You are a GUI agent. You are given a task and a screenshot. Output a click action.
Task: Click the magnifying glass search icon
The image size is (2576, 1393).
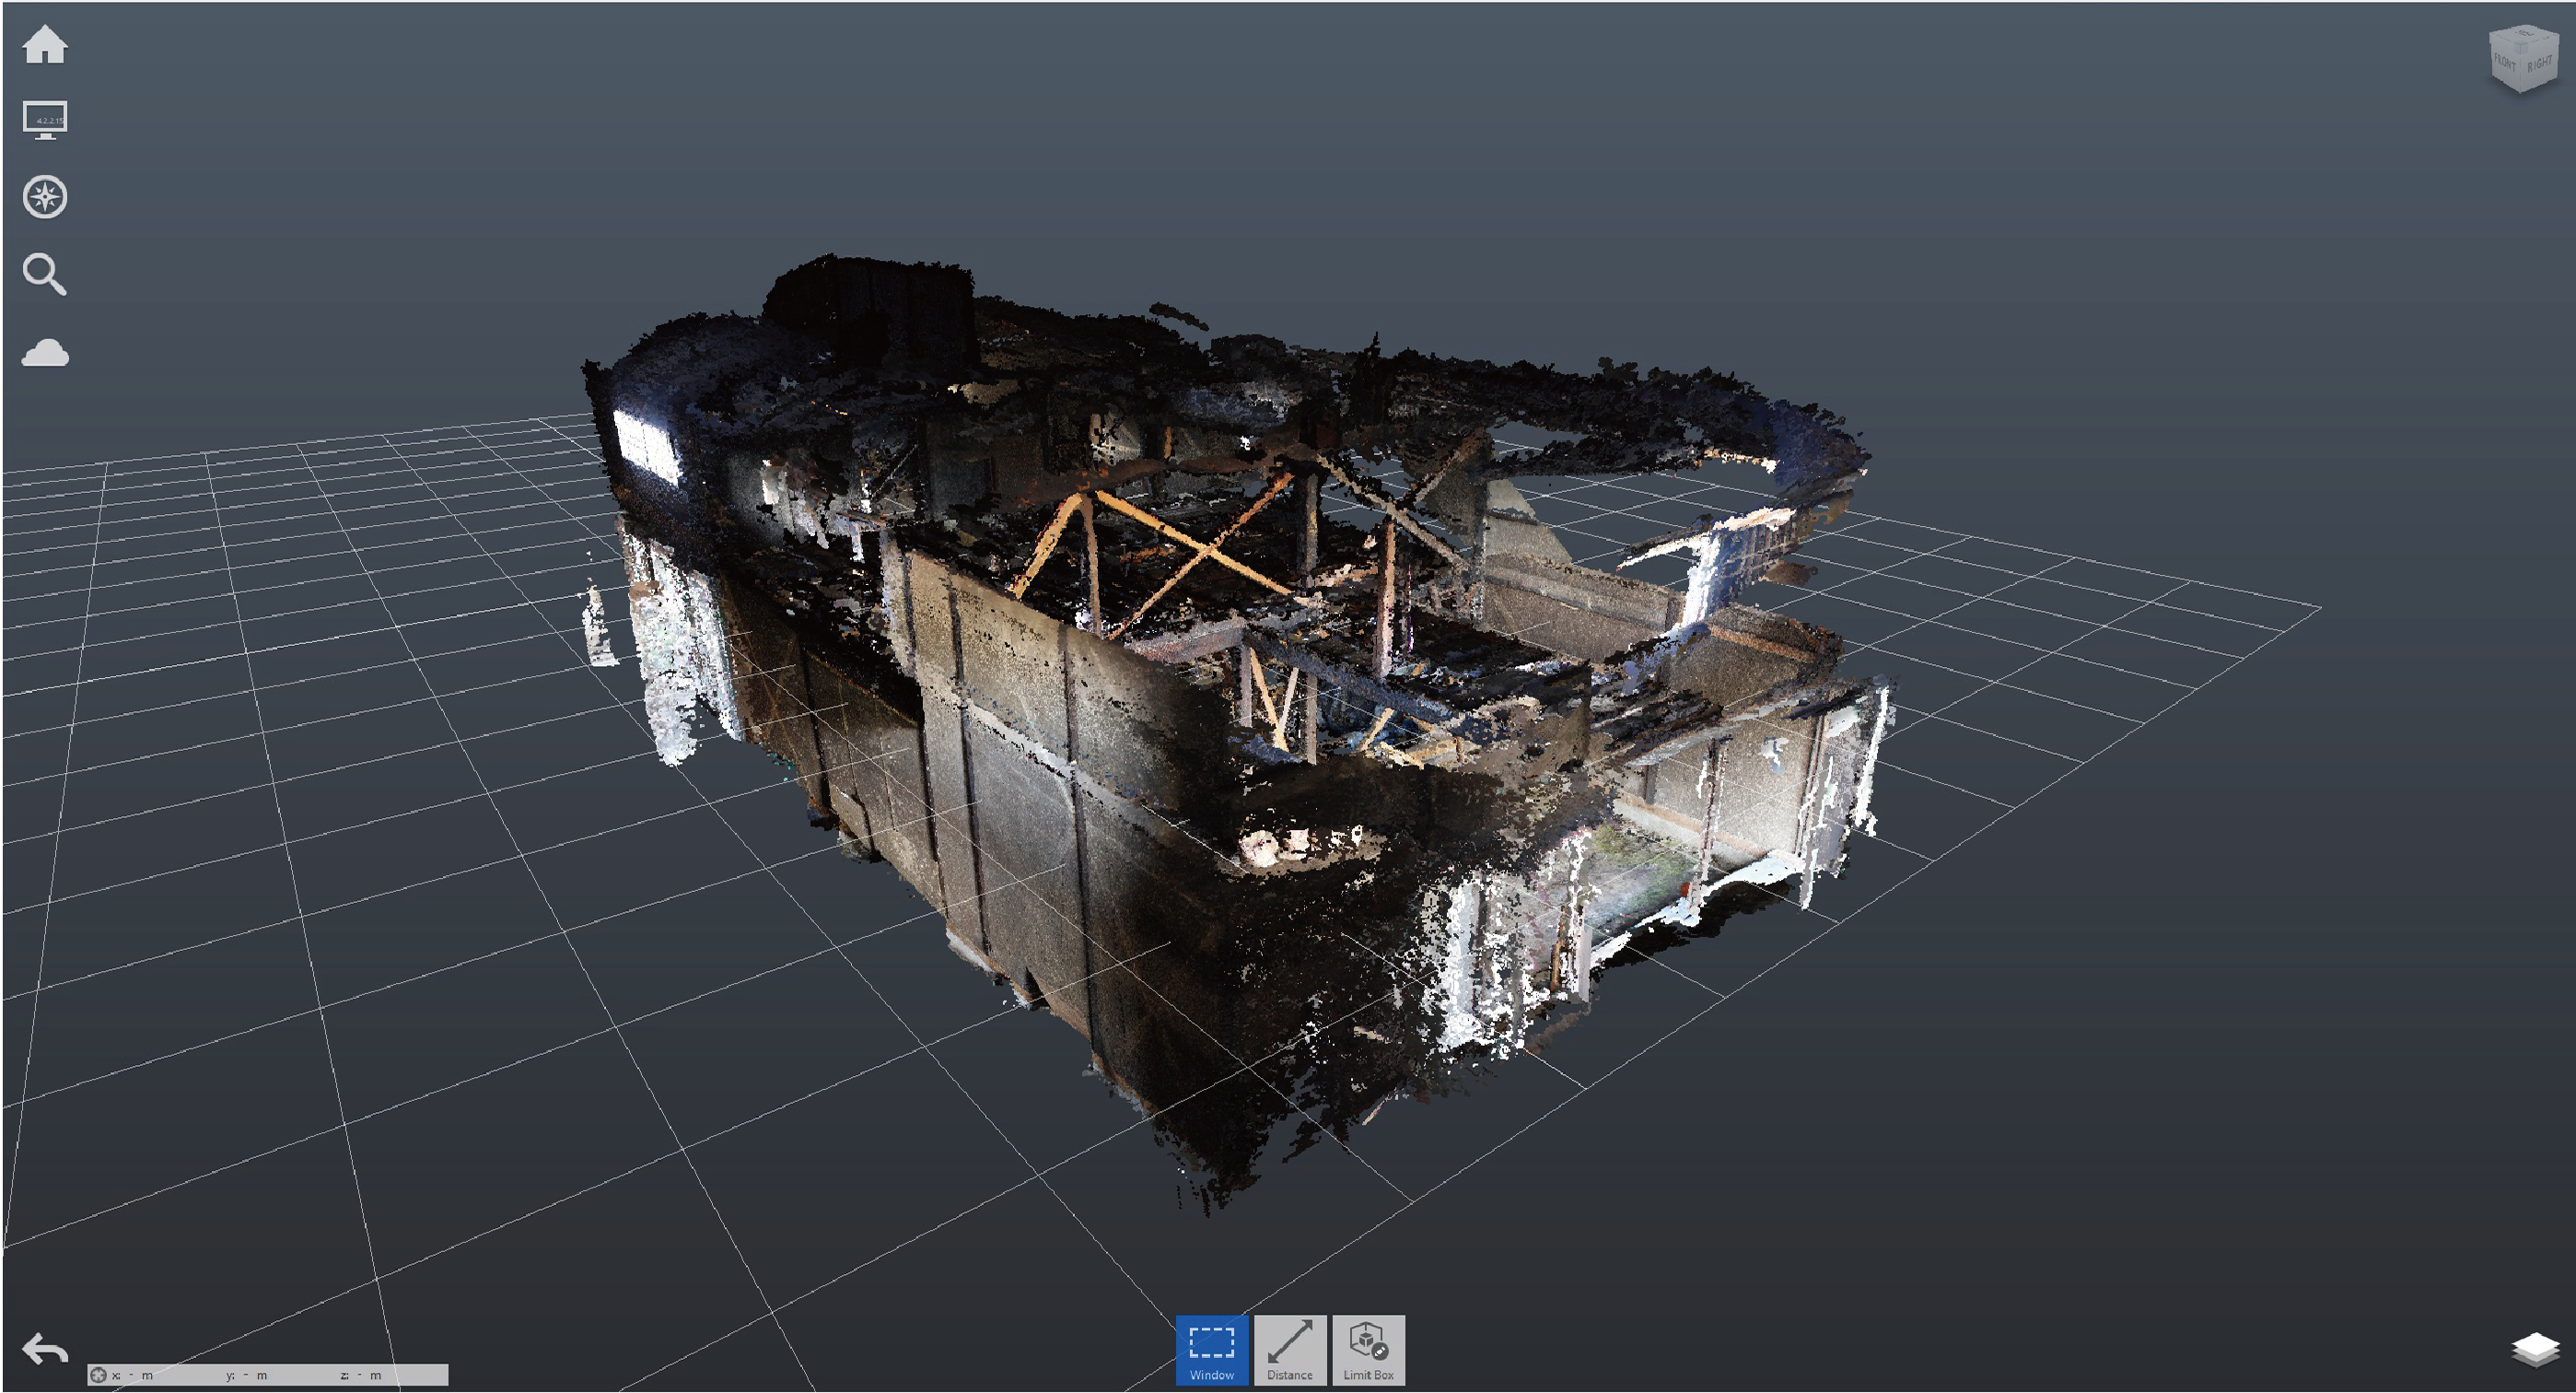pyautogui.click(x=45, y=274)
